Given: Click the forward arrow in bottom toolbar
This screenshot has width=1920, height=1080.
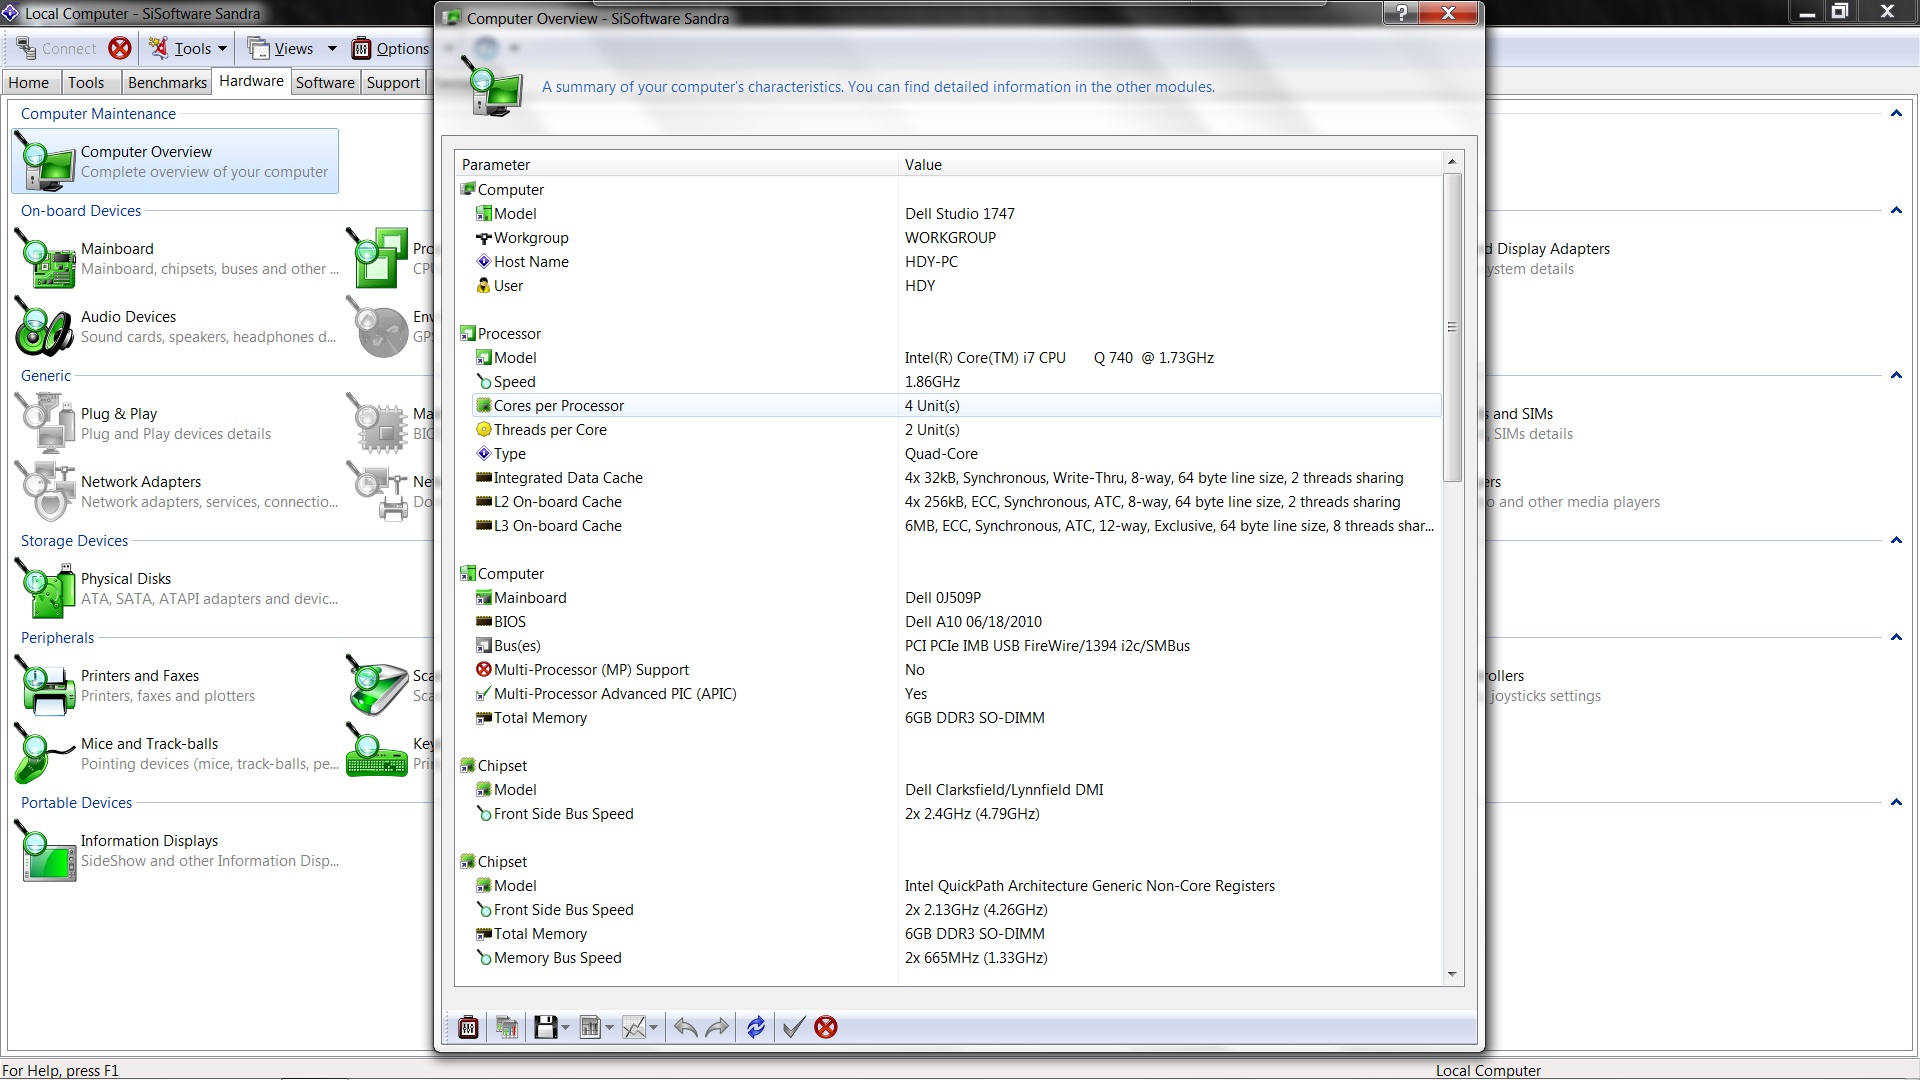Looking at the screenshot, I should [x=717, y=1027].
